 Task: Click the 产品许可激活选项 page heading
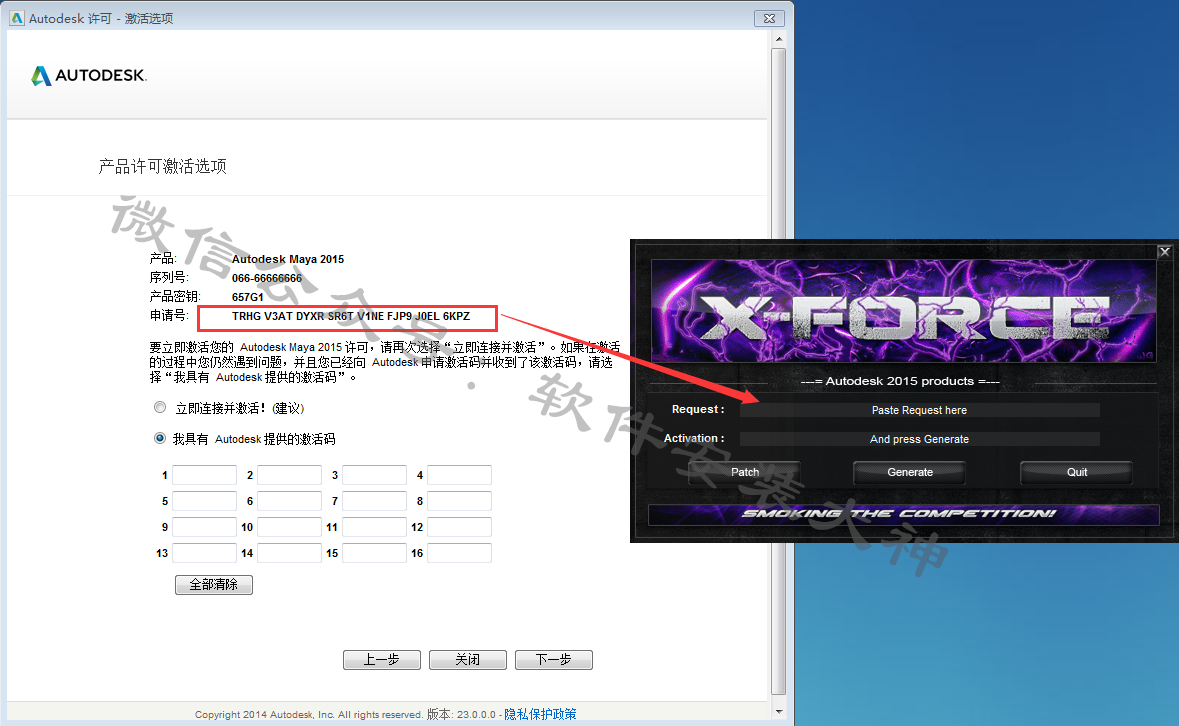point(162,166)
